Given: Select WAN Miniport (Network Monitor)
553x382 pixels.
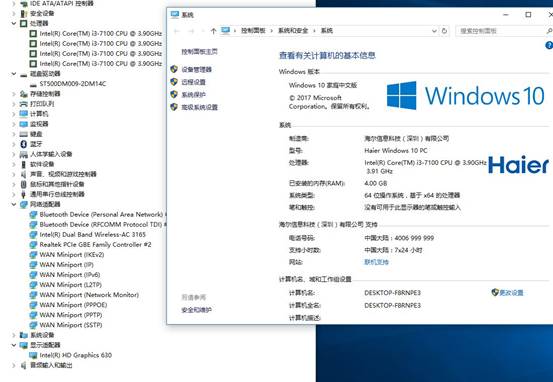Looking at the screenshot, I should tap(89, 295).
